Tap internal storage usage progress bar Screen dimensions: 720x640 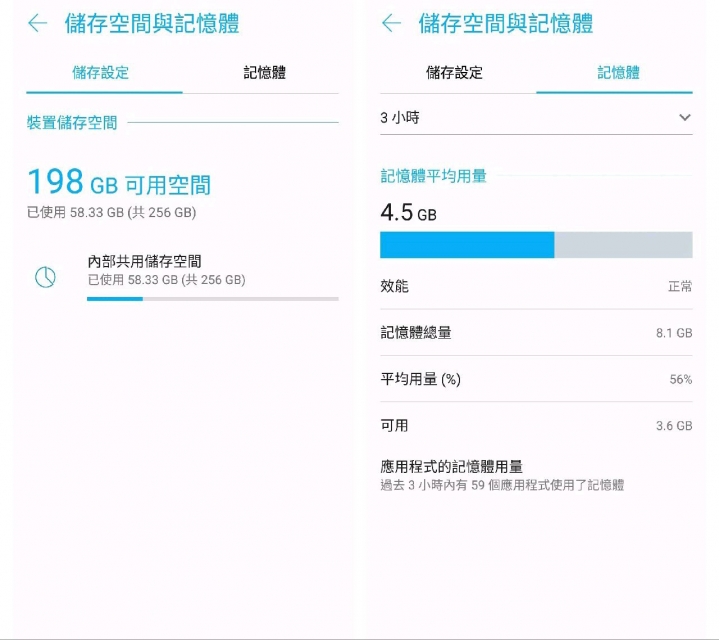point(213,299)
